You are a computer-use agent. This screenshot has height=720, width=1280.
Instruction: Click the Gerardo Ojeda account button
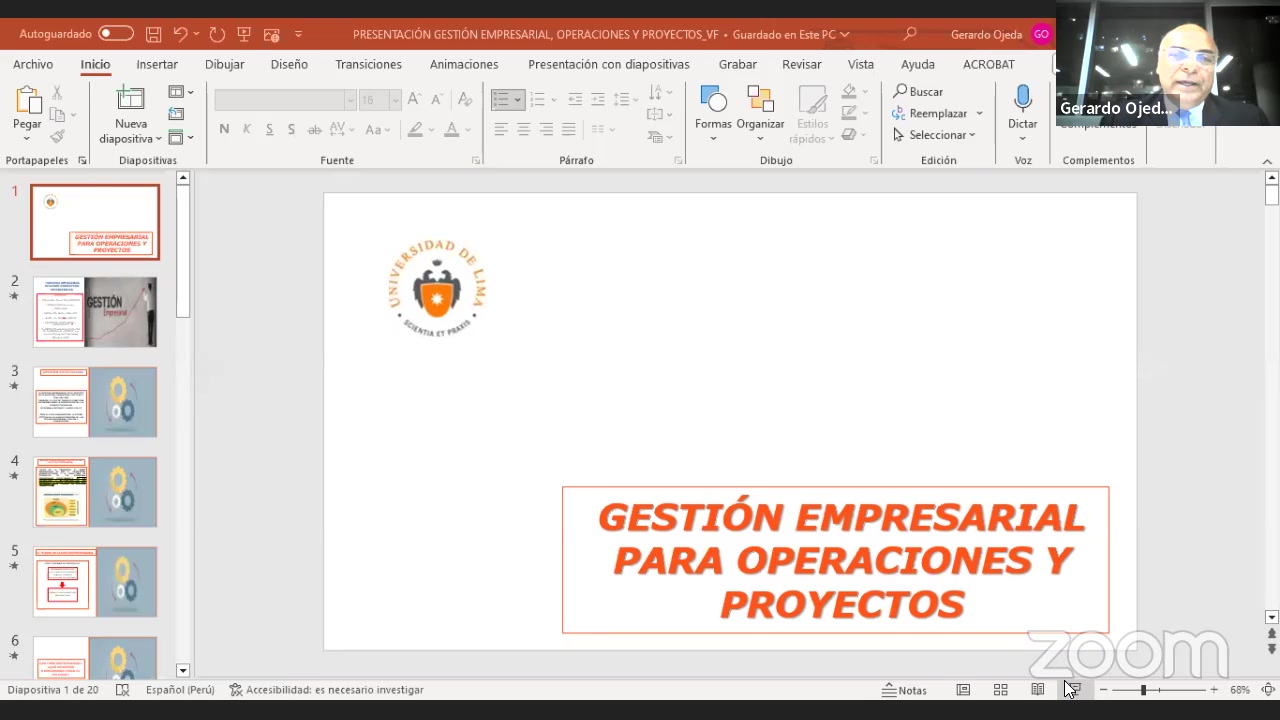point(1000,34)
